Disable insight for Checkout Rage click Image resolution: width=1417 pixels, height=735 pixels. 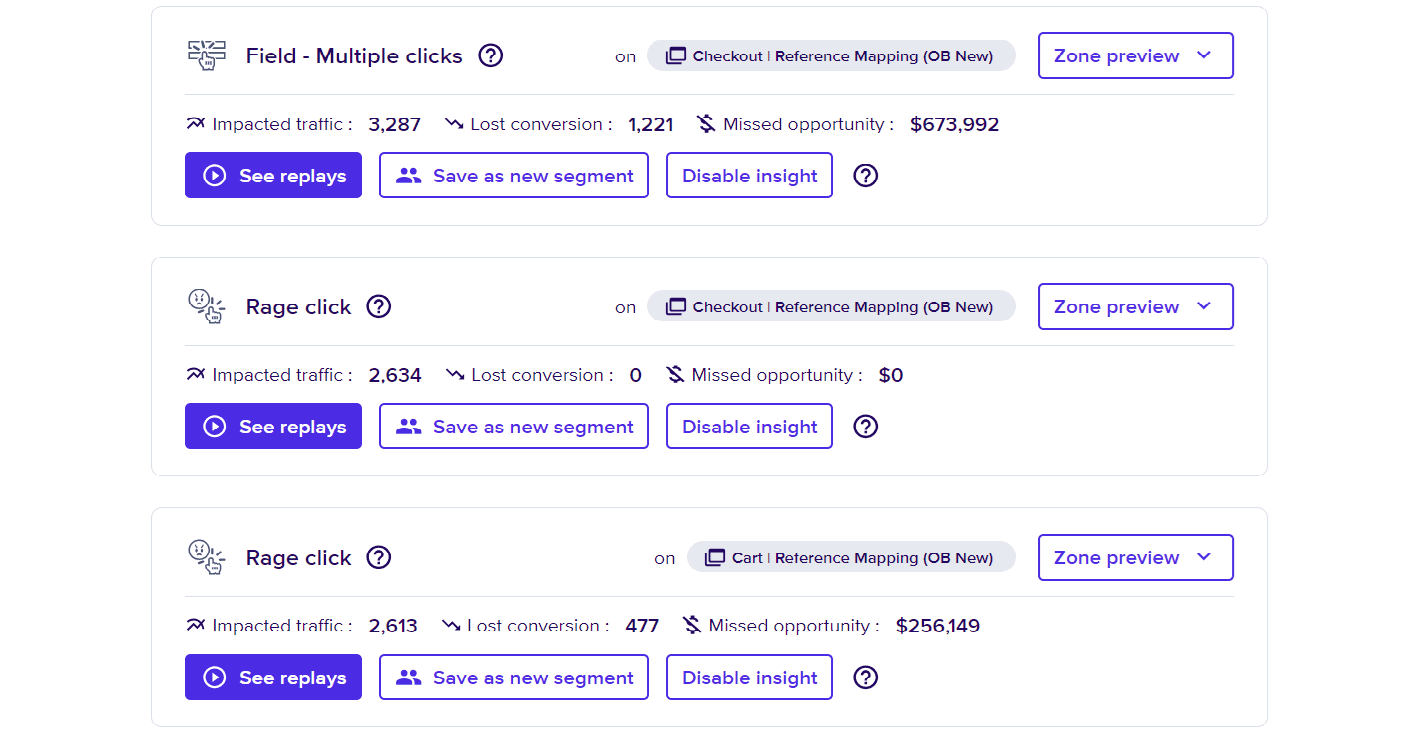click(749, 427)
